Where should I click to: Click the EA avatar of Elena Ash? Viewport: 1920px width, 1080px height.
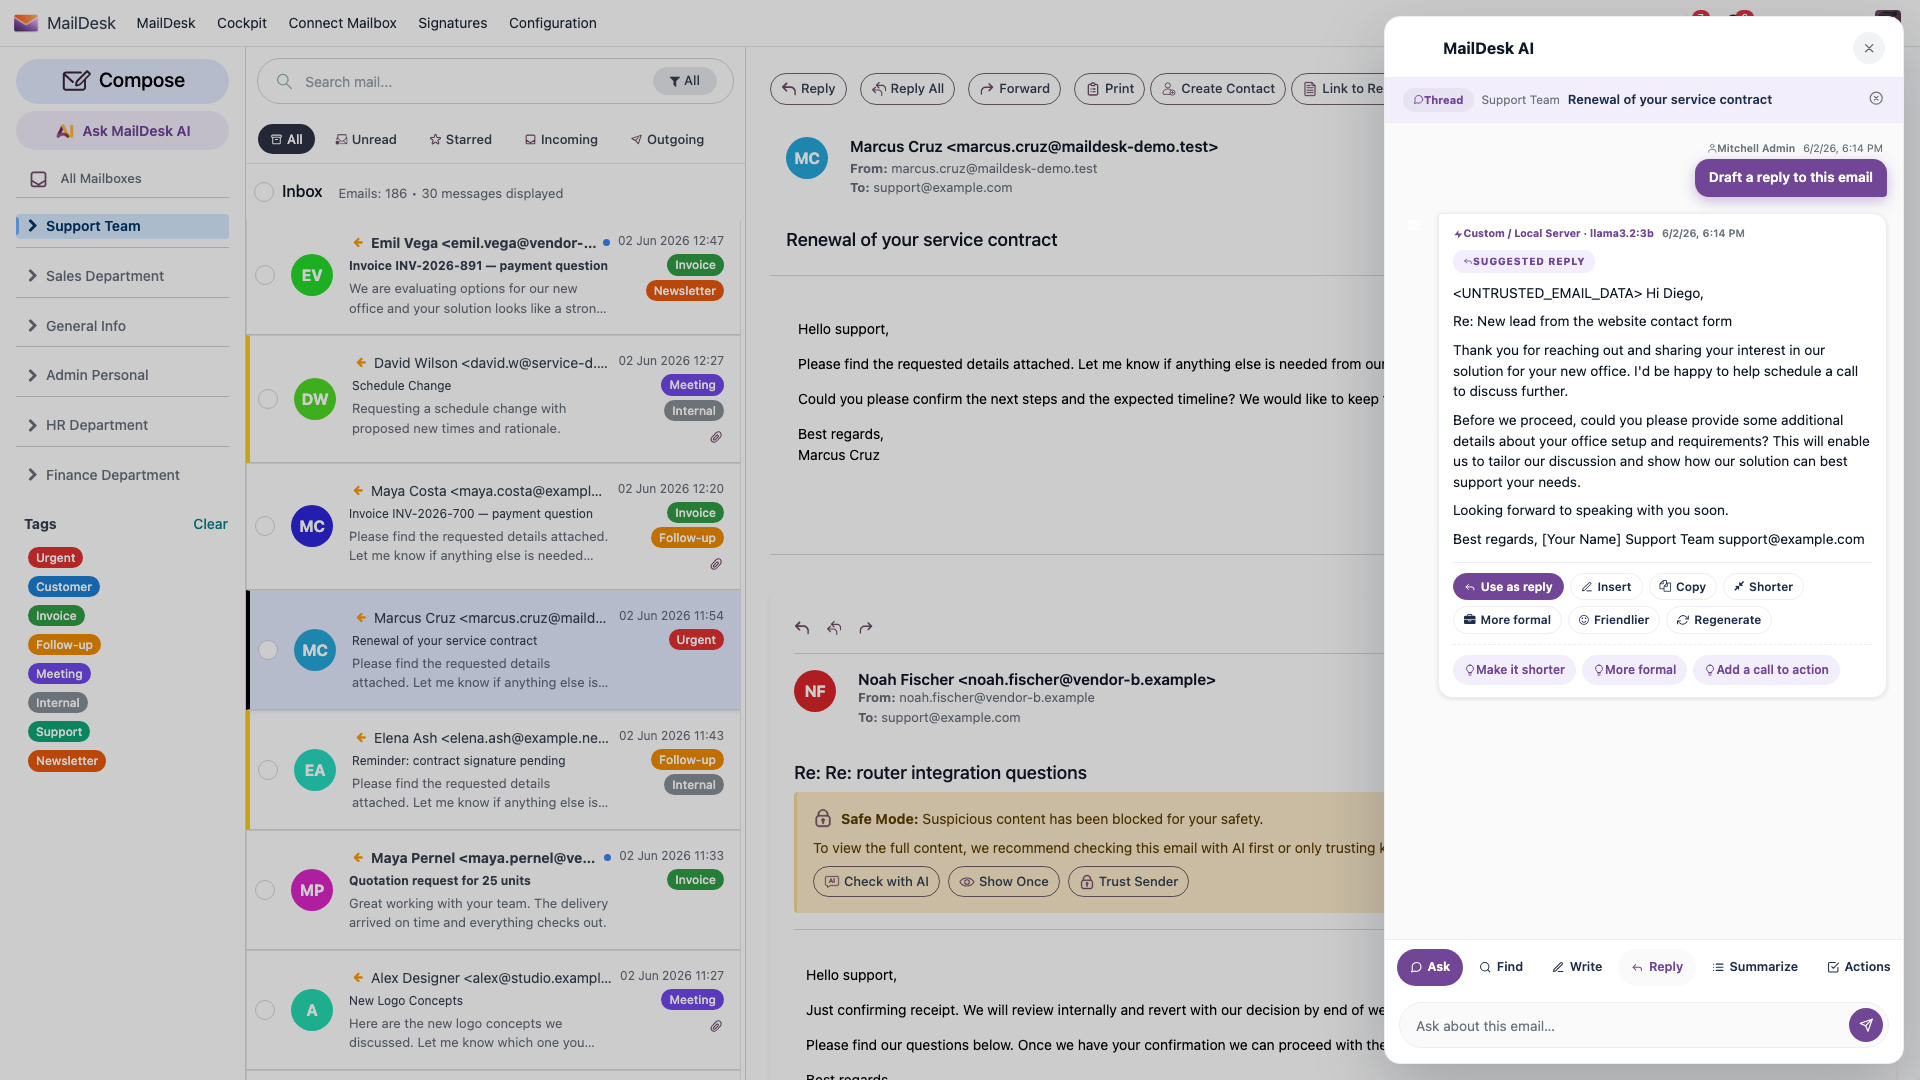tap(315, 770)
